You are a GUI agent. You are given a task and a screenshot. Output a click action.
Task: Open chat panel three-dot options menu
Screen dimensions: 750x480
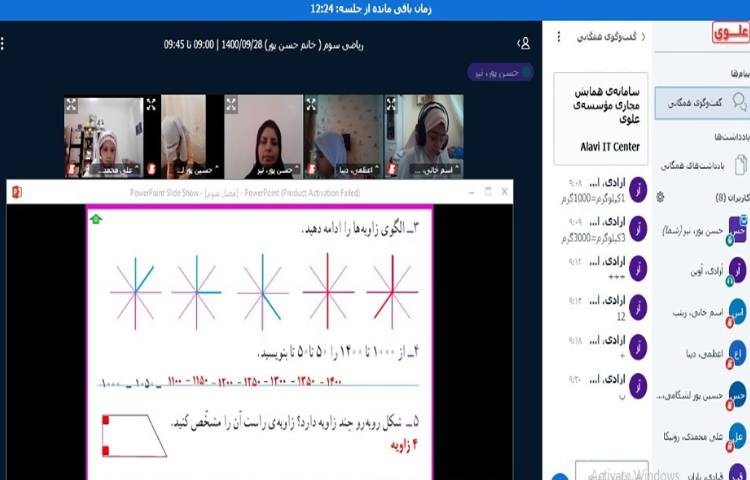click(x=558, y=37)
